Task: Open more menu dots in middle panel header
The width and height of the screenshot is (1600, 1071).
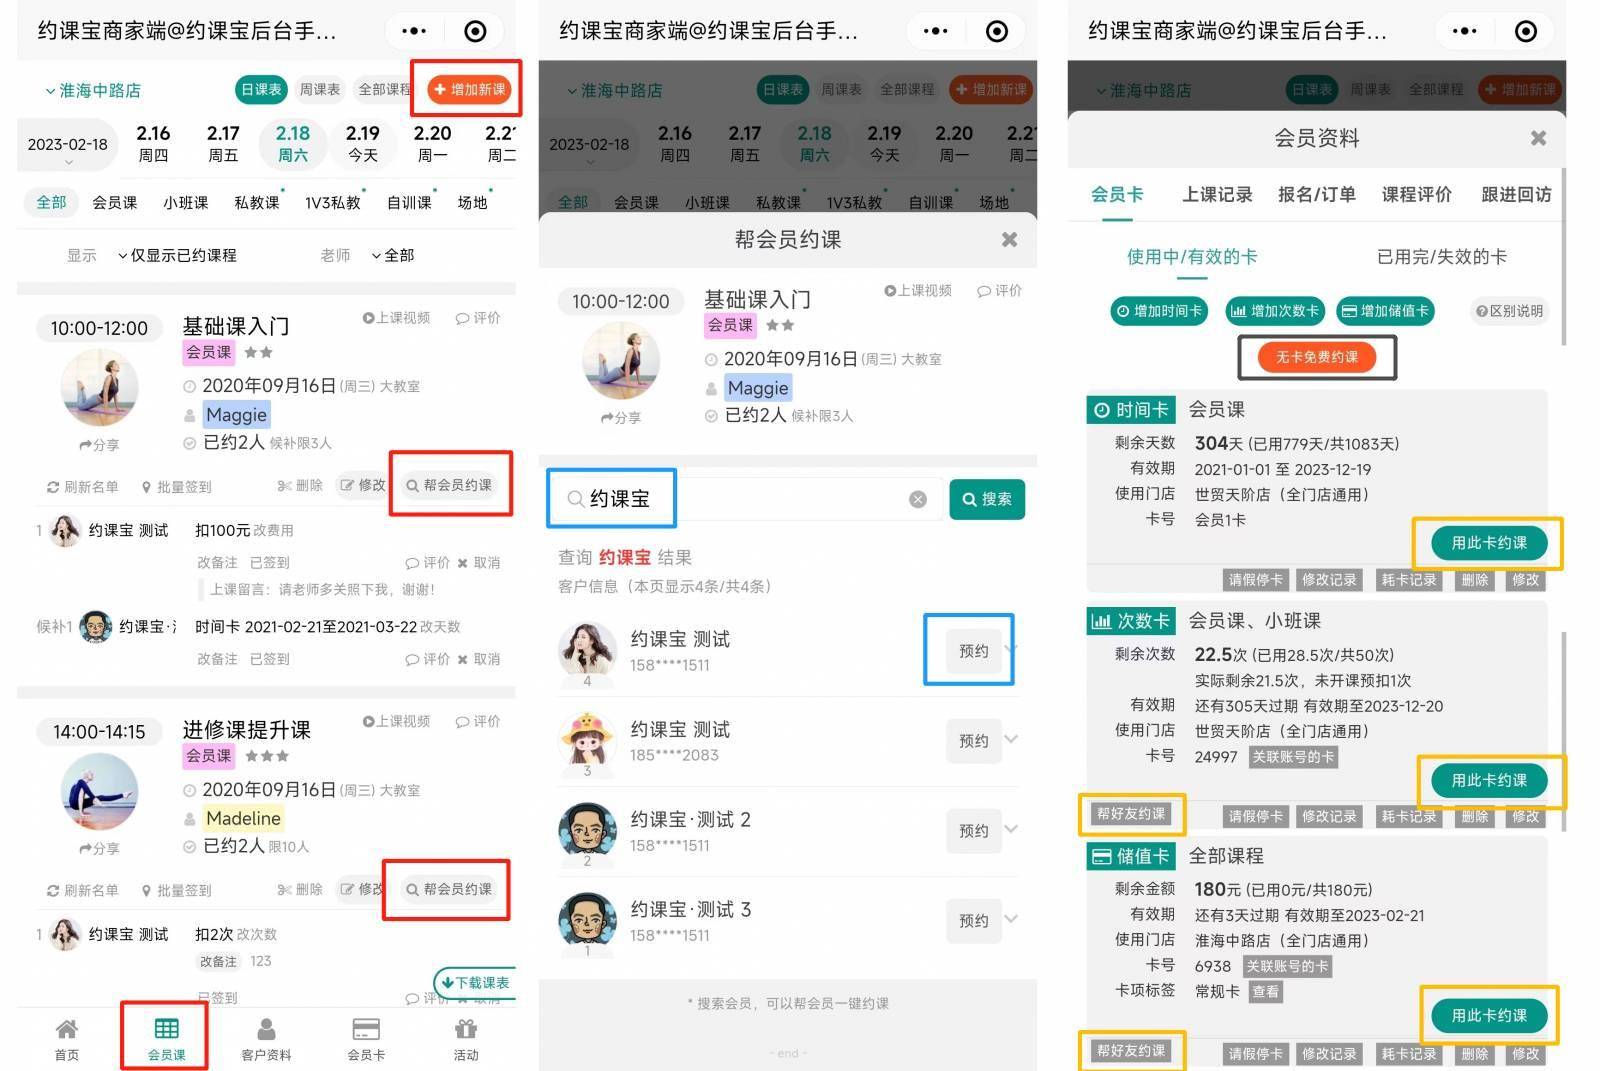Action: click(936, 31)
